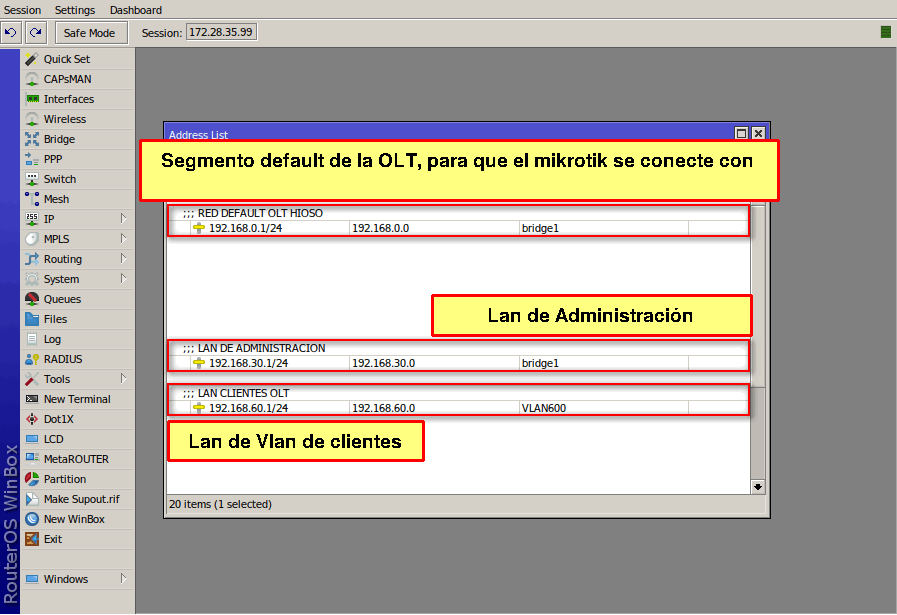This screenshot has height=615, width=897.
Task: Click the Redo arrow icon in toolbar
Action: point(35,33)
